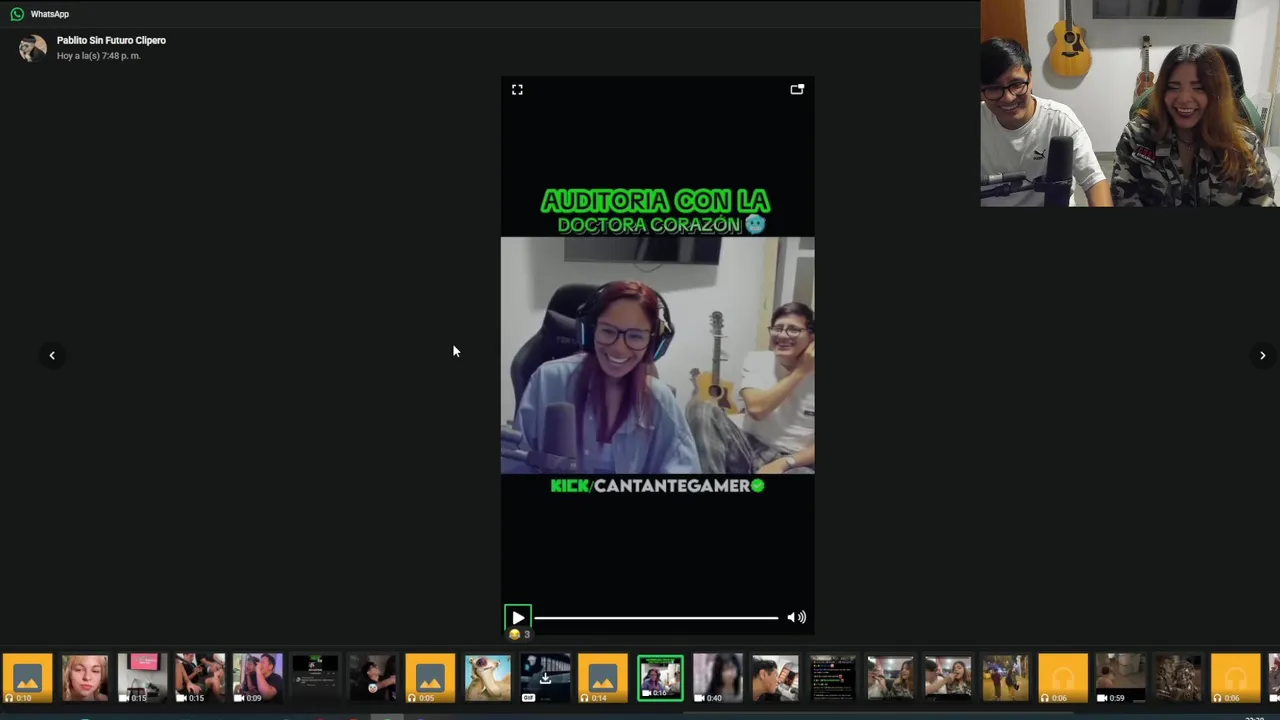Select the 0:40 video thumbnail
The width and height of the screenshot is (1280, 720).
point(718,678)
